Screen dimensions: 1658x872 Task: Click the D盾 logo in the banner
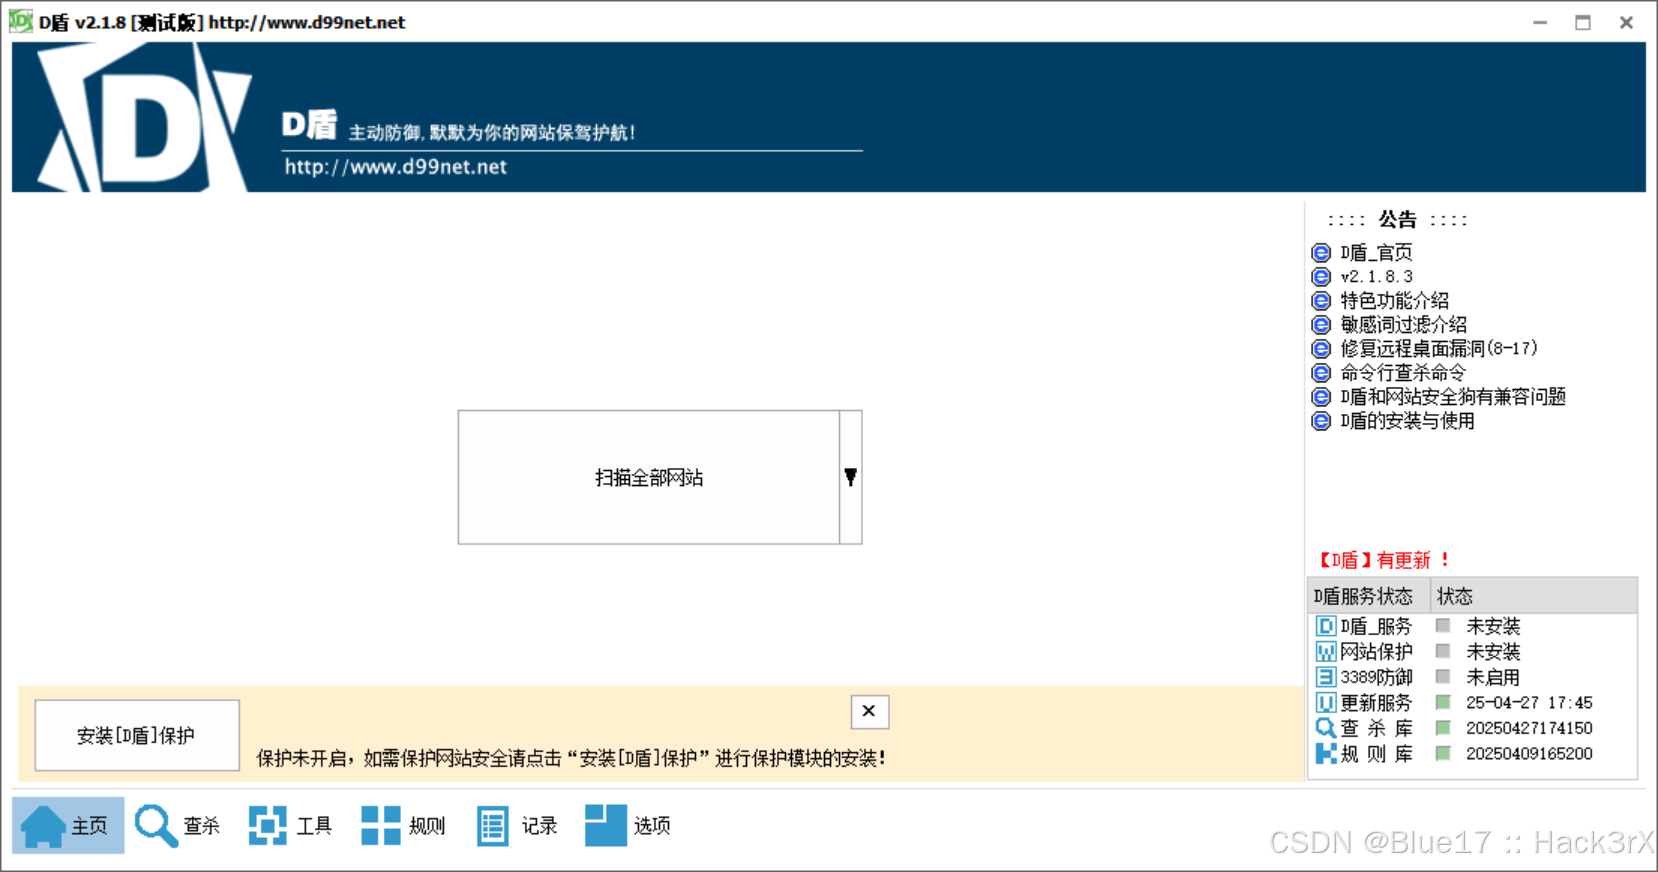144,117
